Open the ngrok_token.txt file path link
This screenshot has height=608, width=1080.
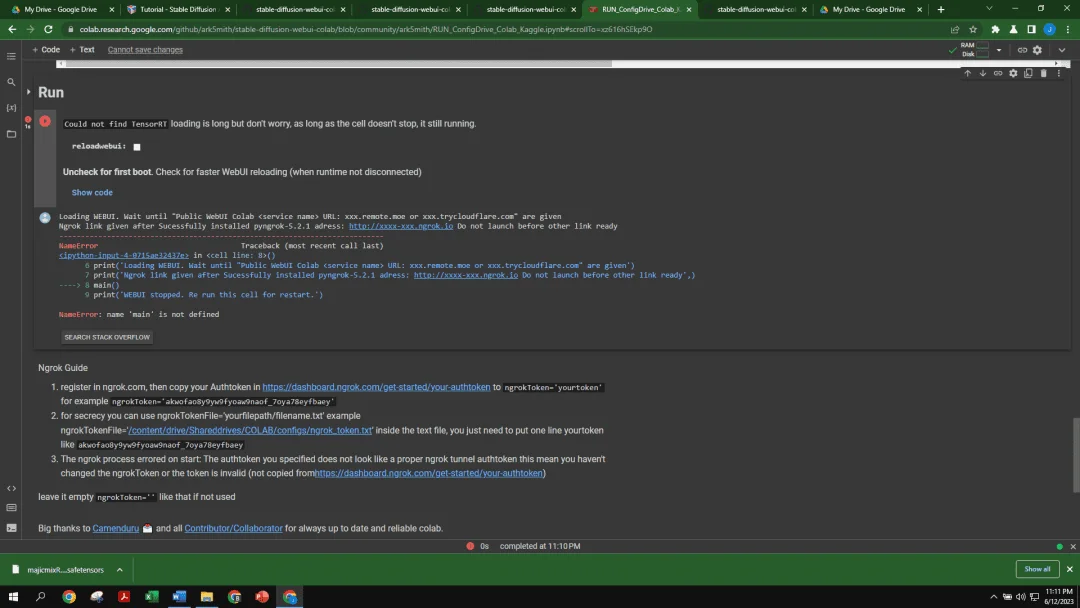click(250, 430)
